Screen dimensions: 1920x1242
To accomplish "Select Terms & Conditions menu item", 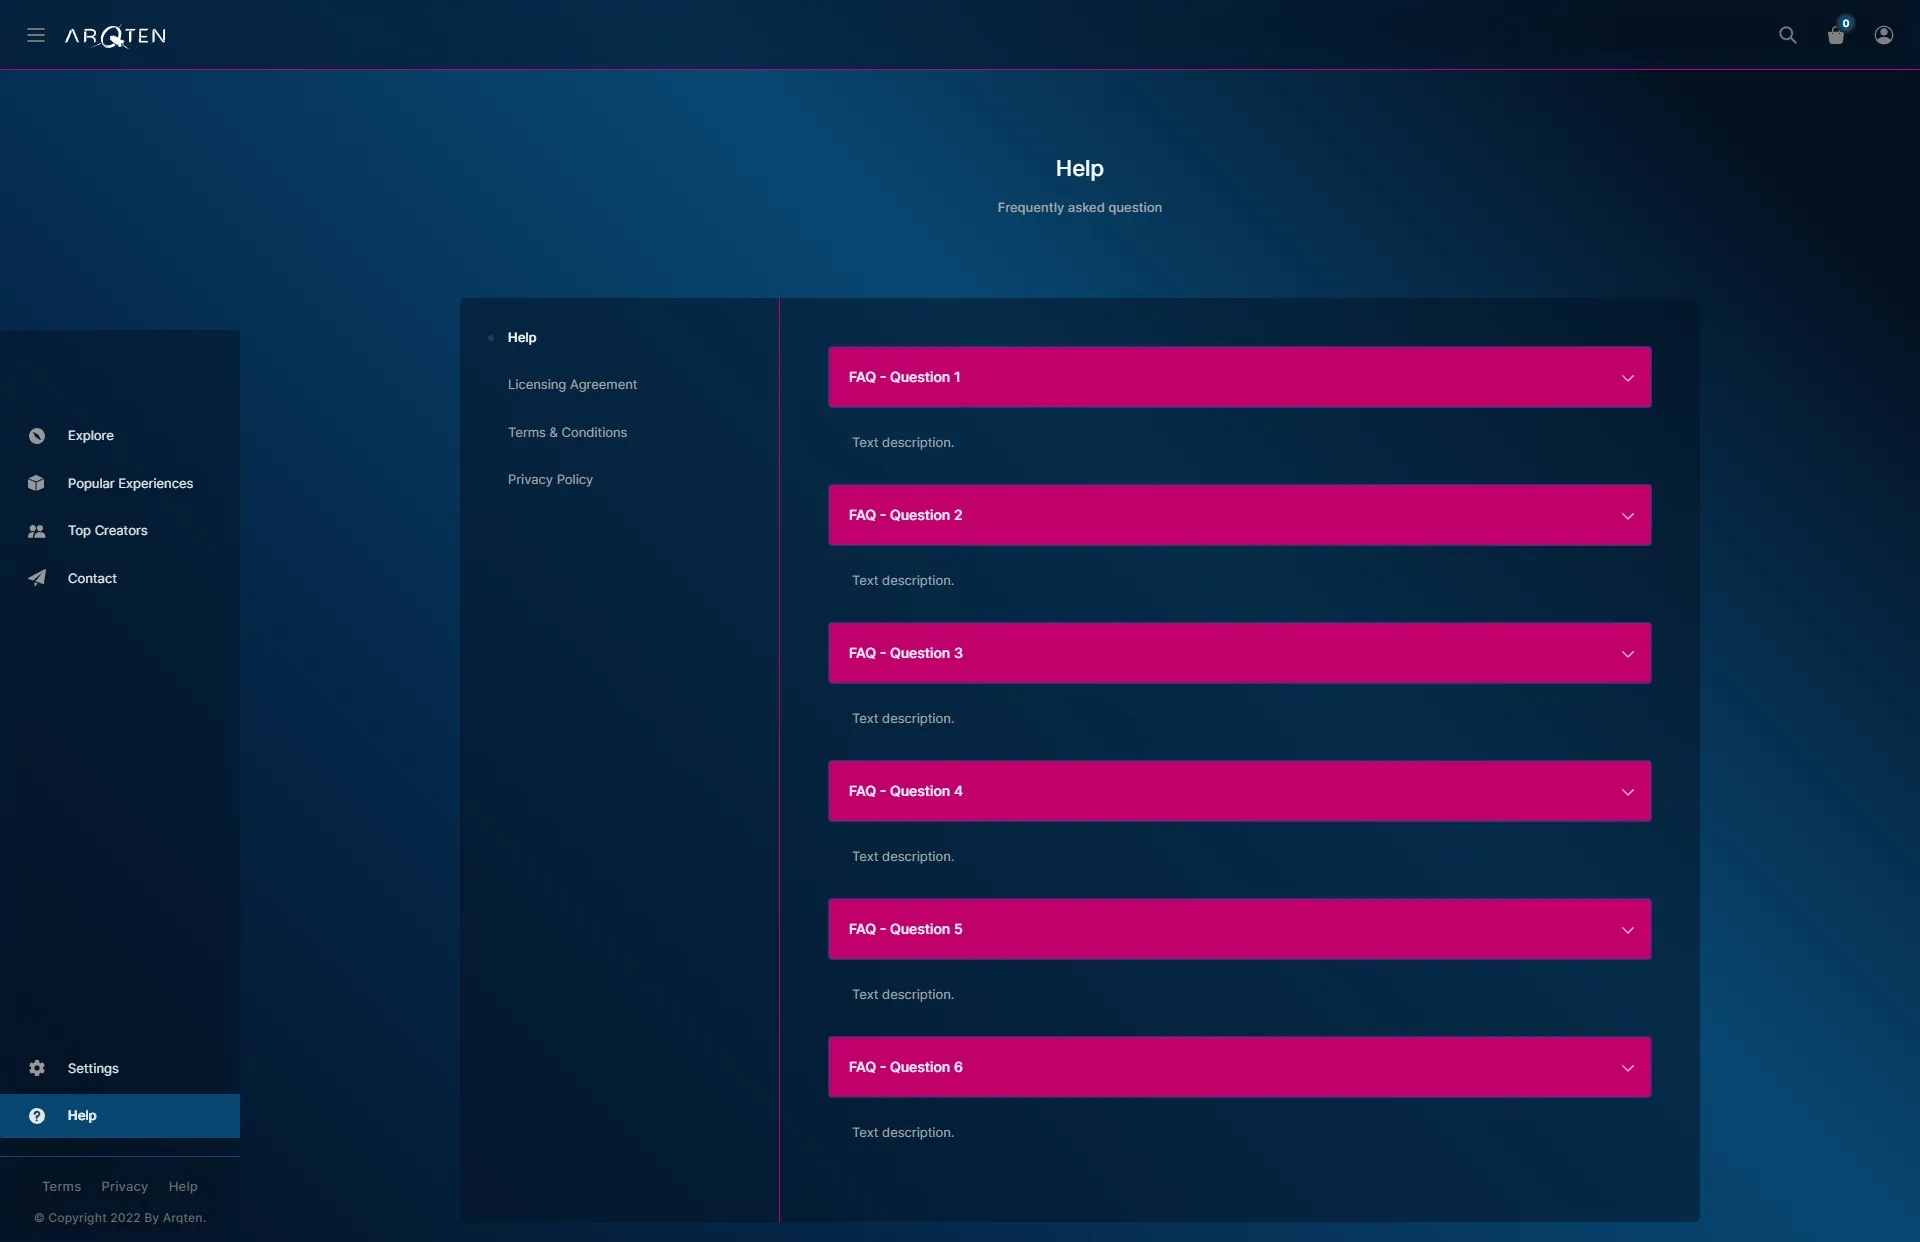I will tap(567, 433).
